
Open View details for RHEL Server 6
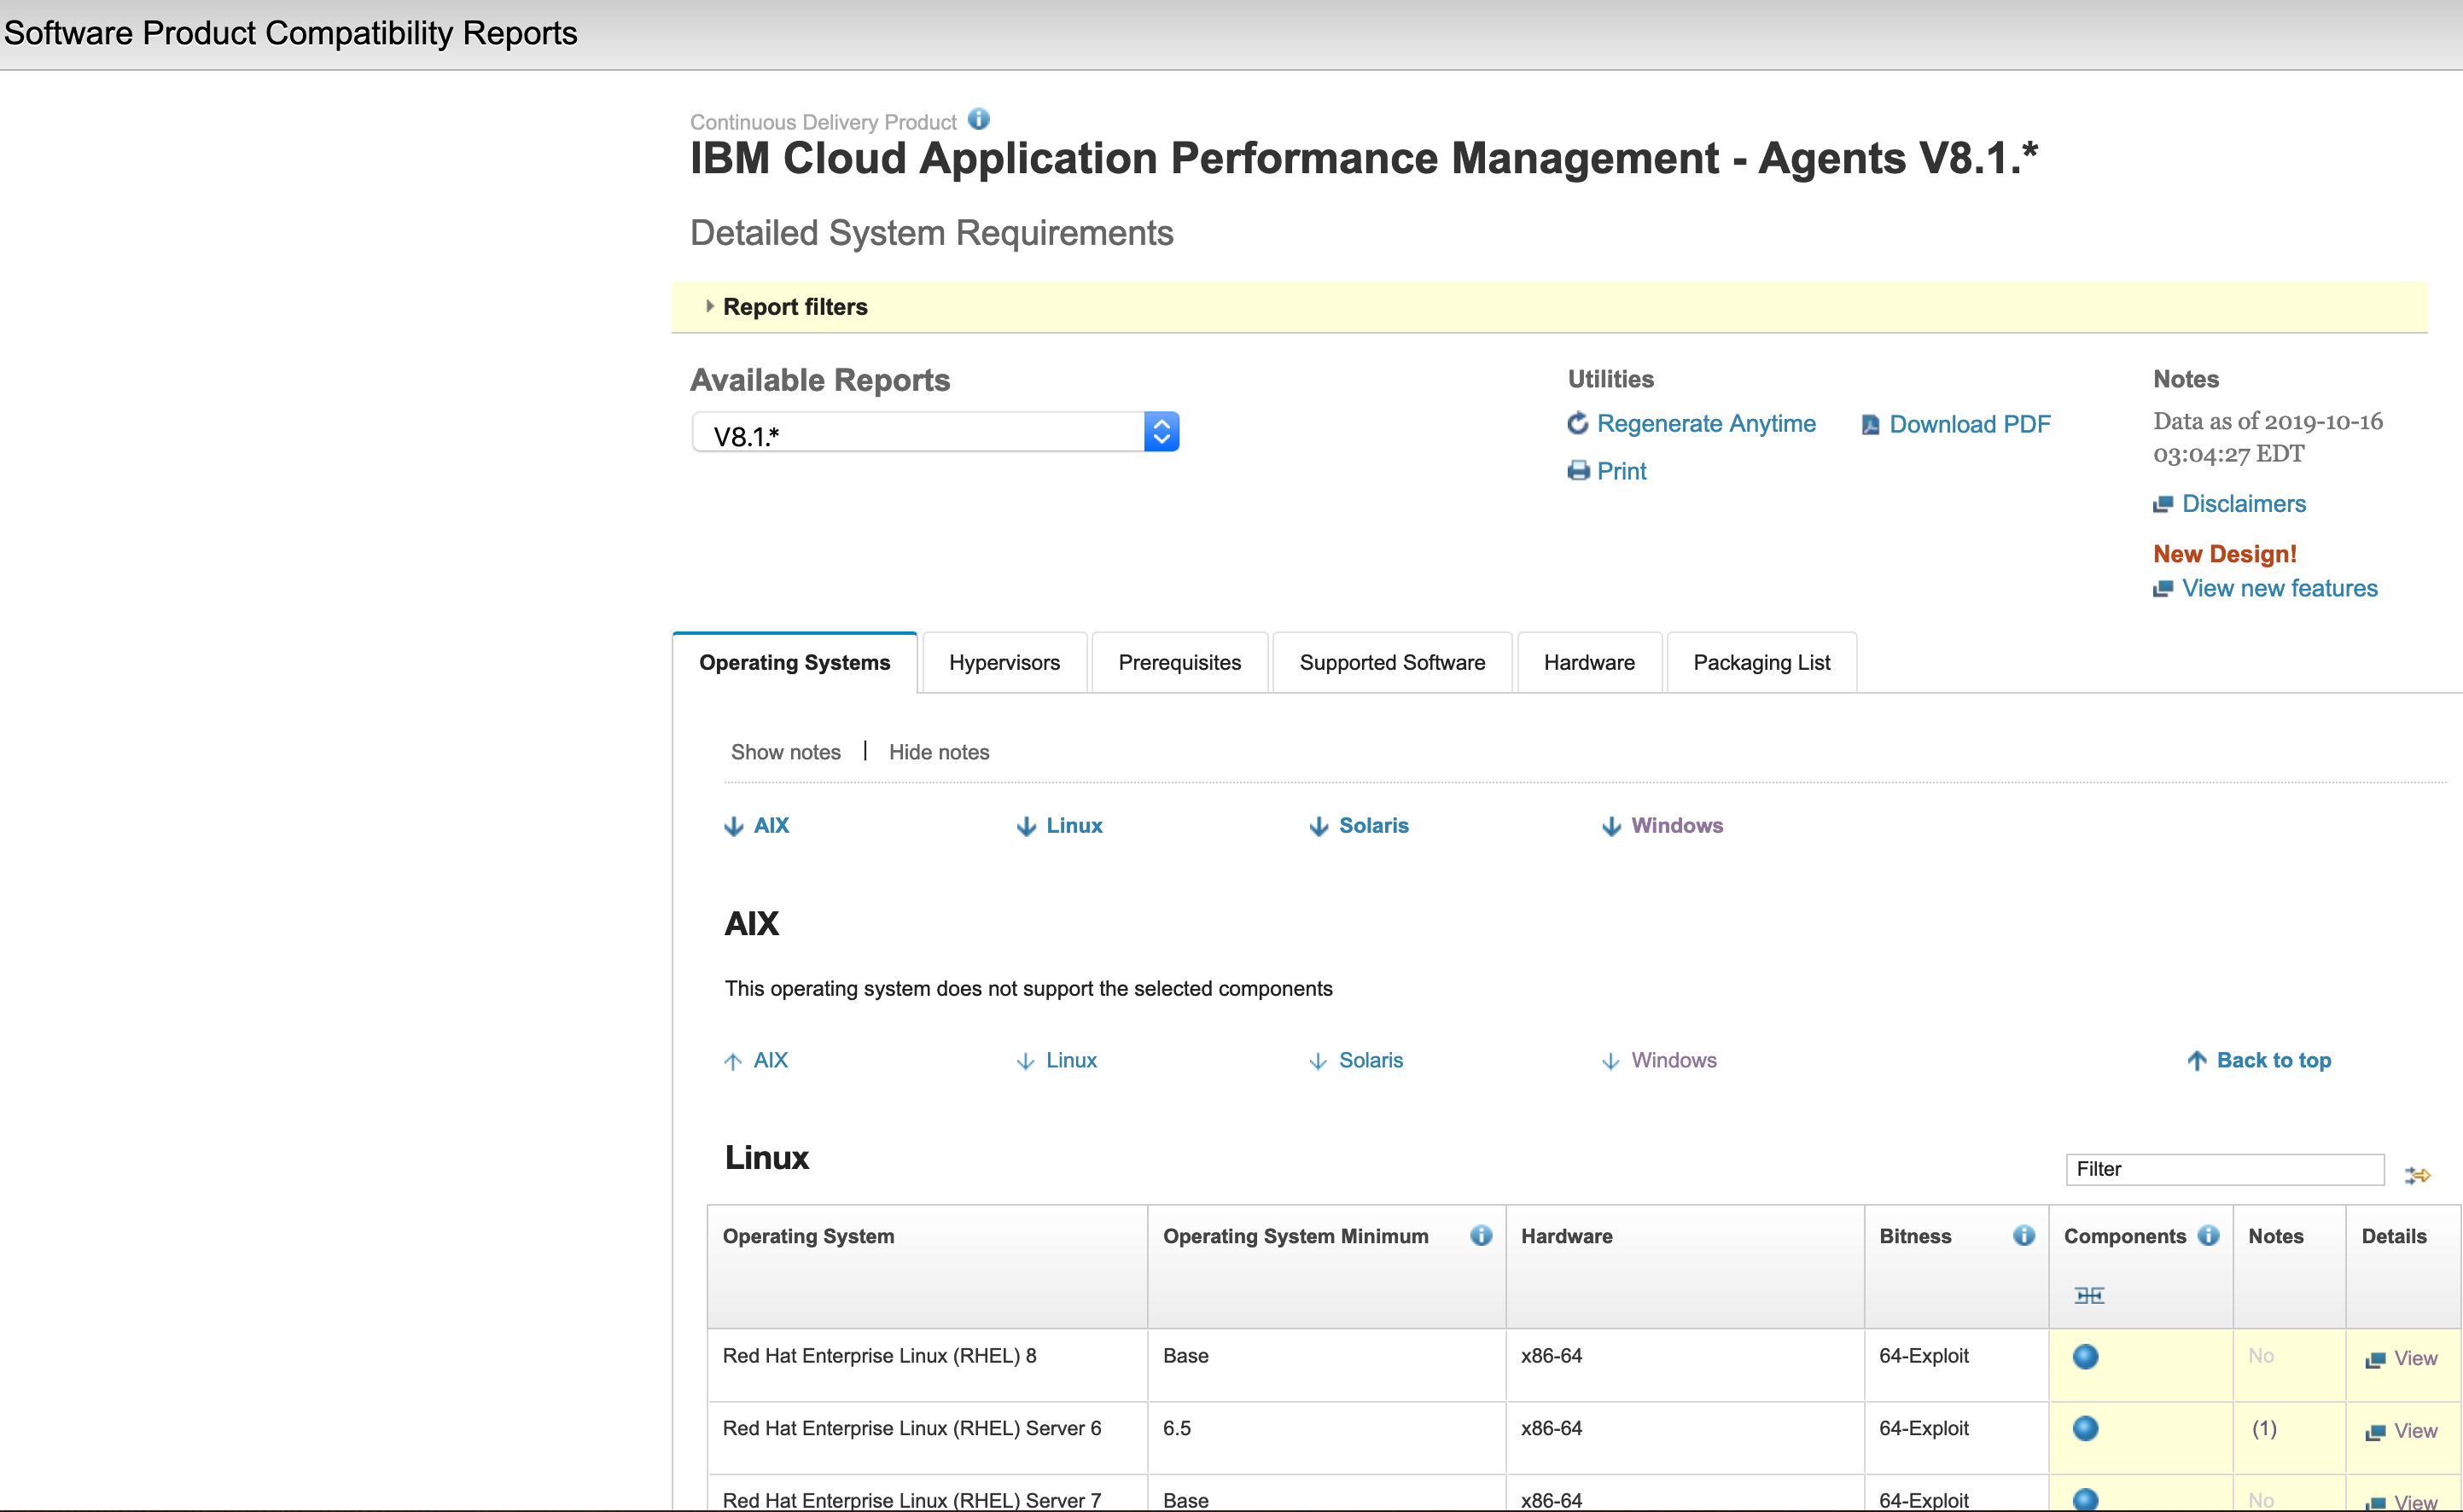pyautogui.click(x=2415, y=1431)
